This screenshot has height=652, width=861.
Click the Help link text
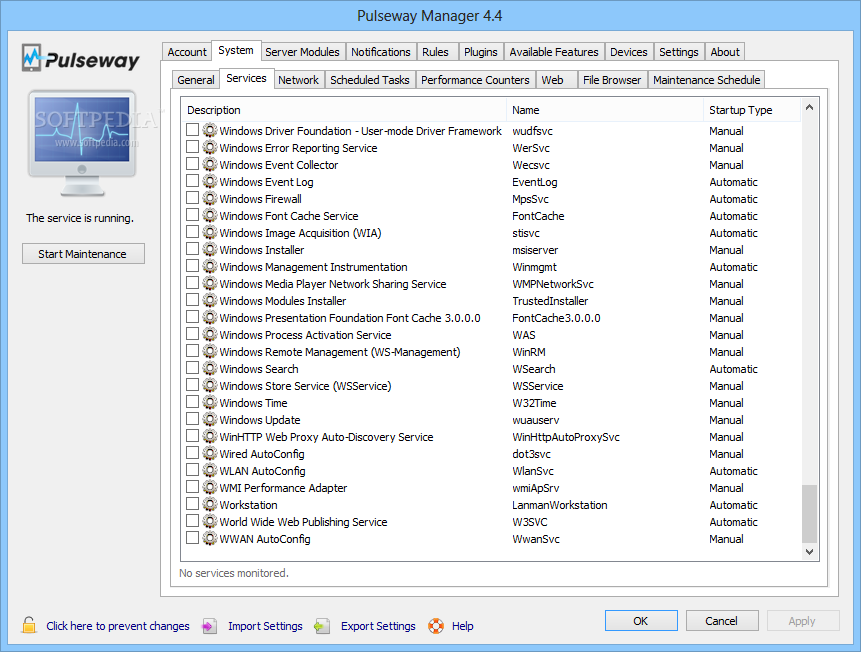pyautogui.click(x=462, y=626)
